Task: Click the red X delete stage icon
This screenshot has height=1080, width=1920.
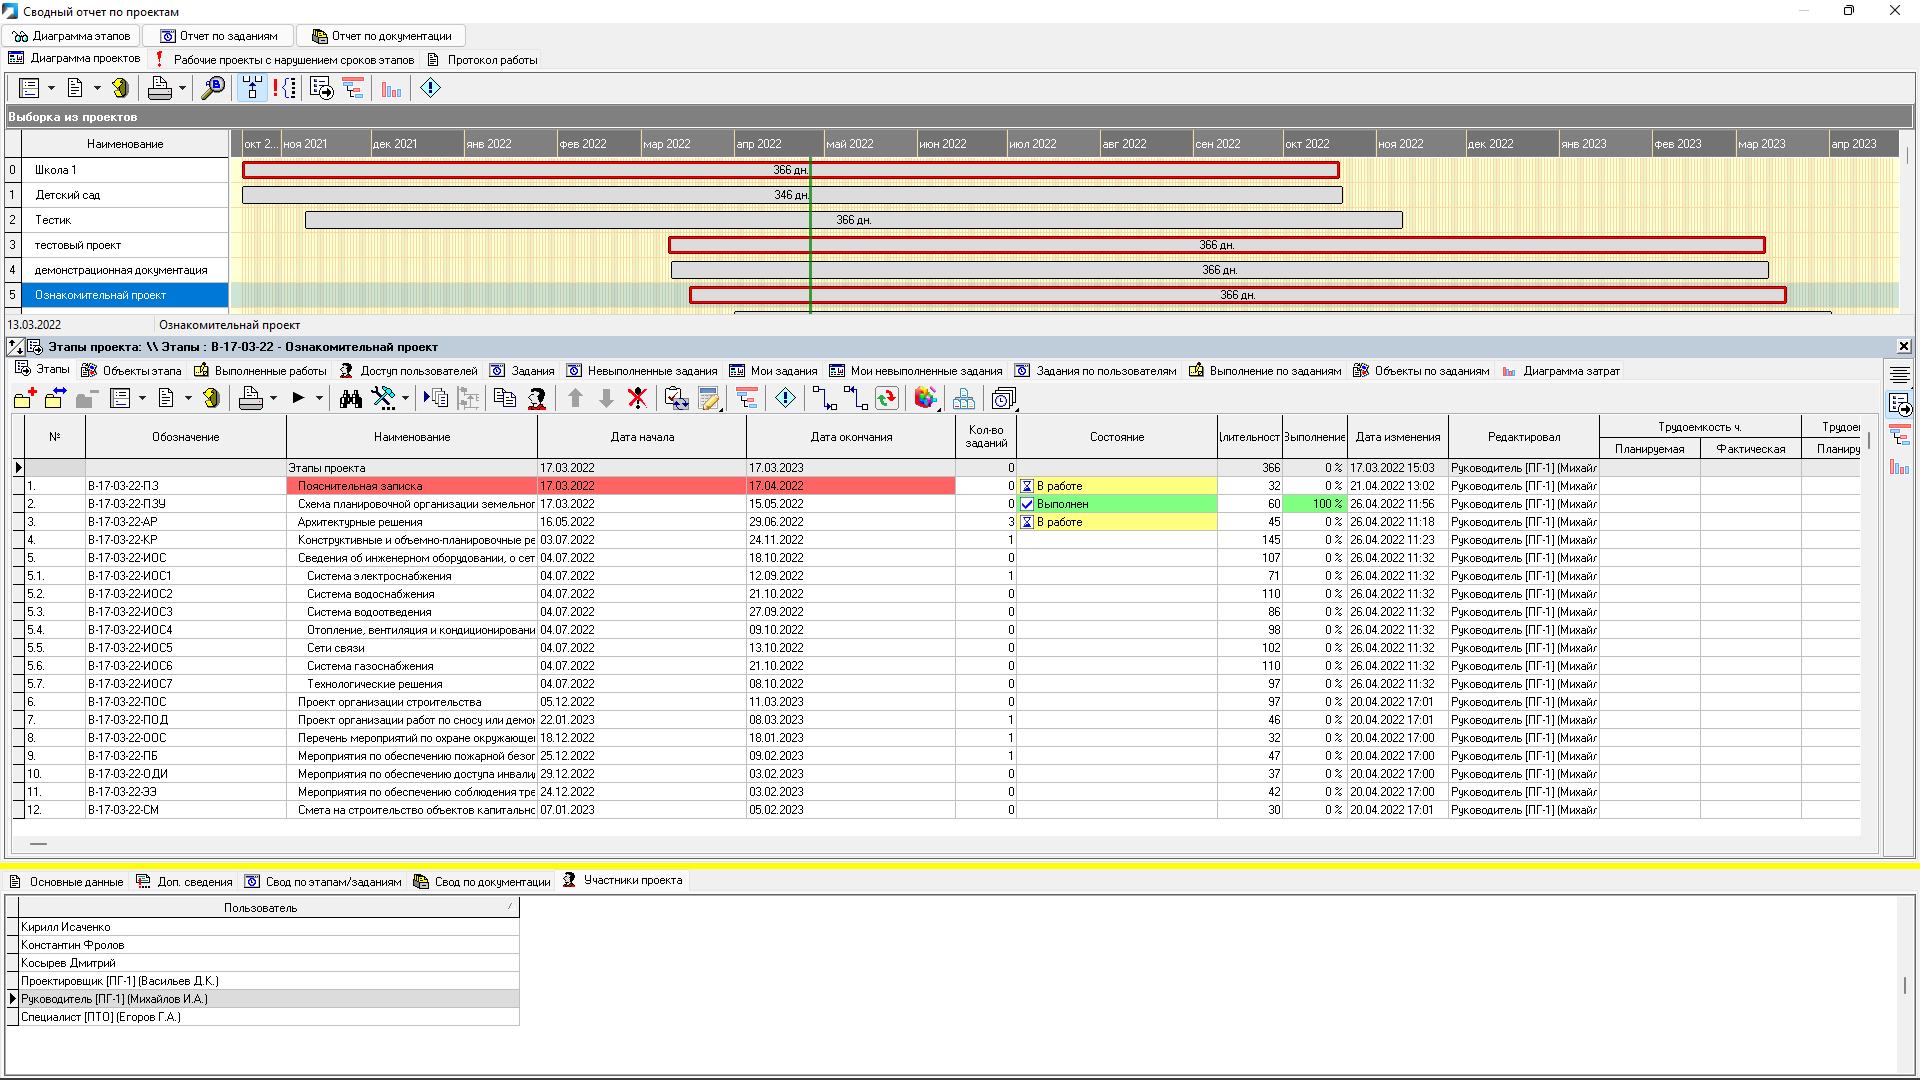Action: pyautogui.click(x=637, y=399)
